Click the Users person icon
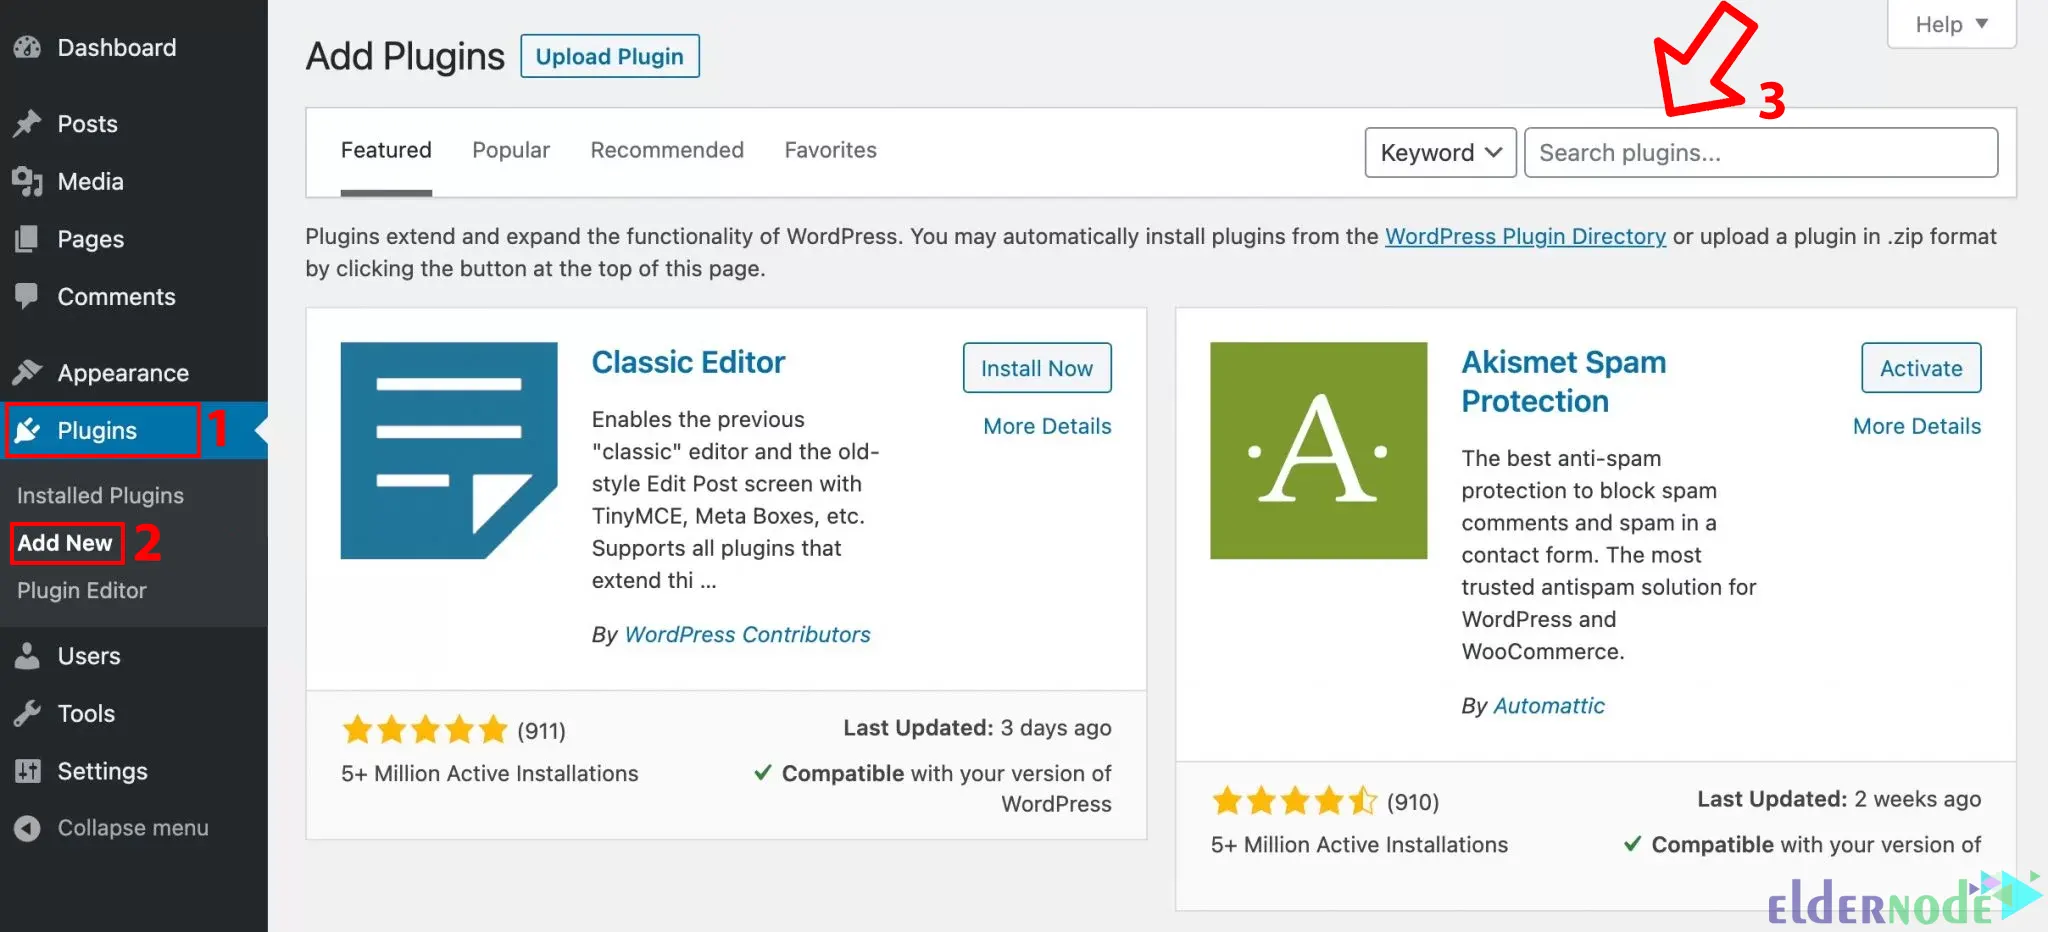Image resolution: width=2048 pixels, height=932 pixels. coord(27,656)
